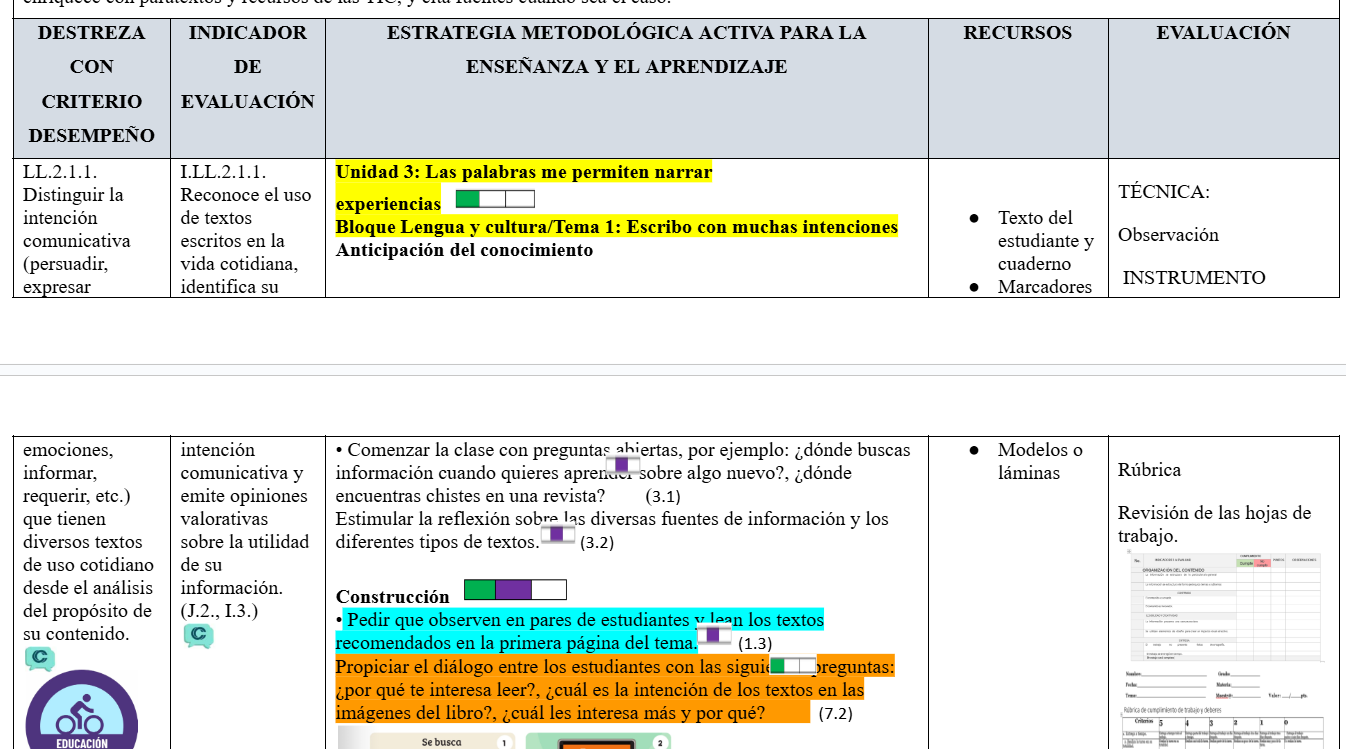Click the word 'Observación' in the Evaluación column
The image size is (1346, 749).
click(x=1168, y=235)
